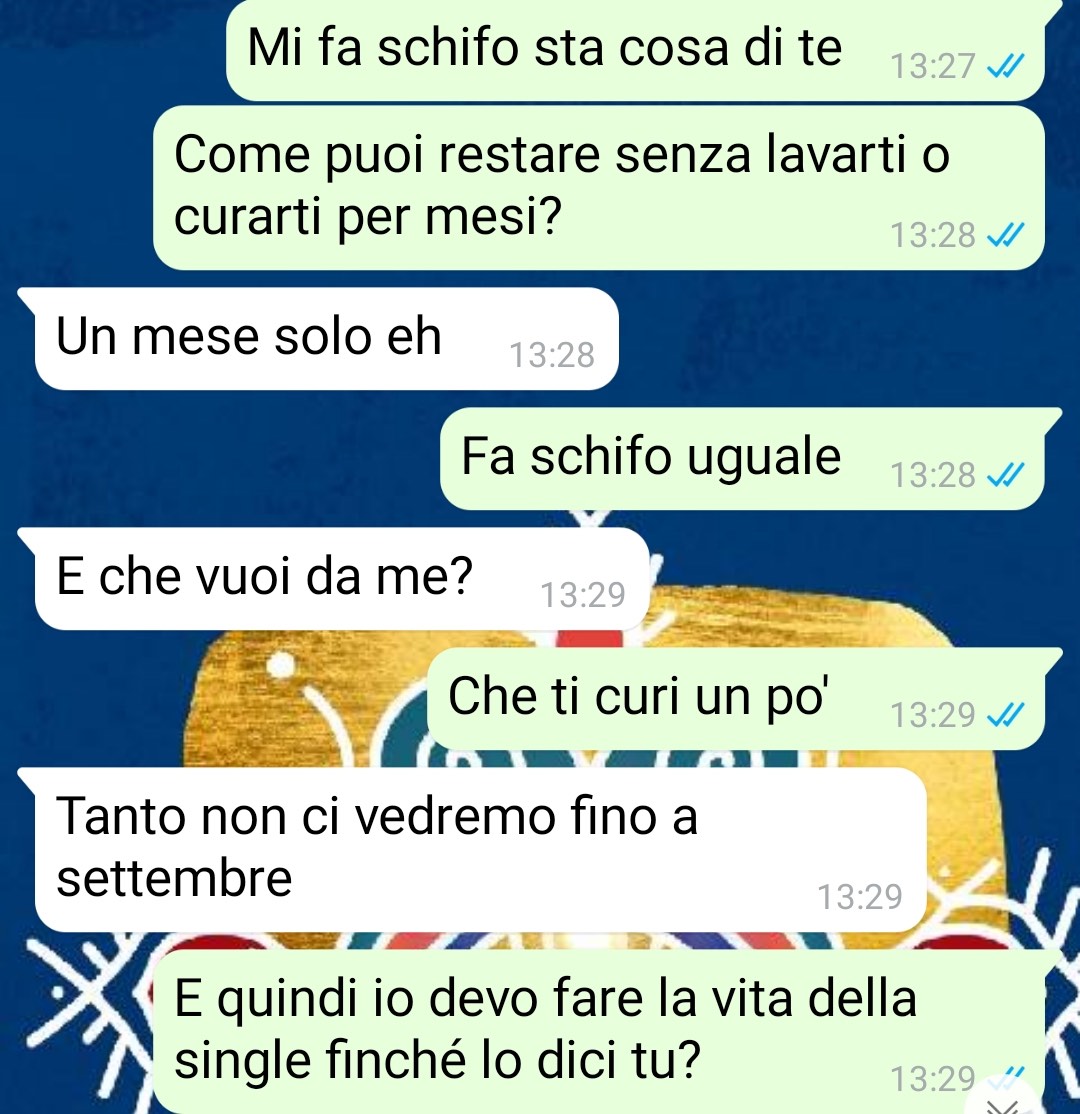Tap read ticks on 'Fa schifo uguale' message
1080x1114 pixels.
[x=1006, y=475]
